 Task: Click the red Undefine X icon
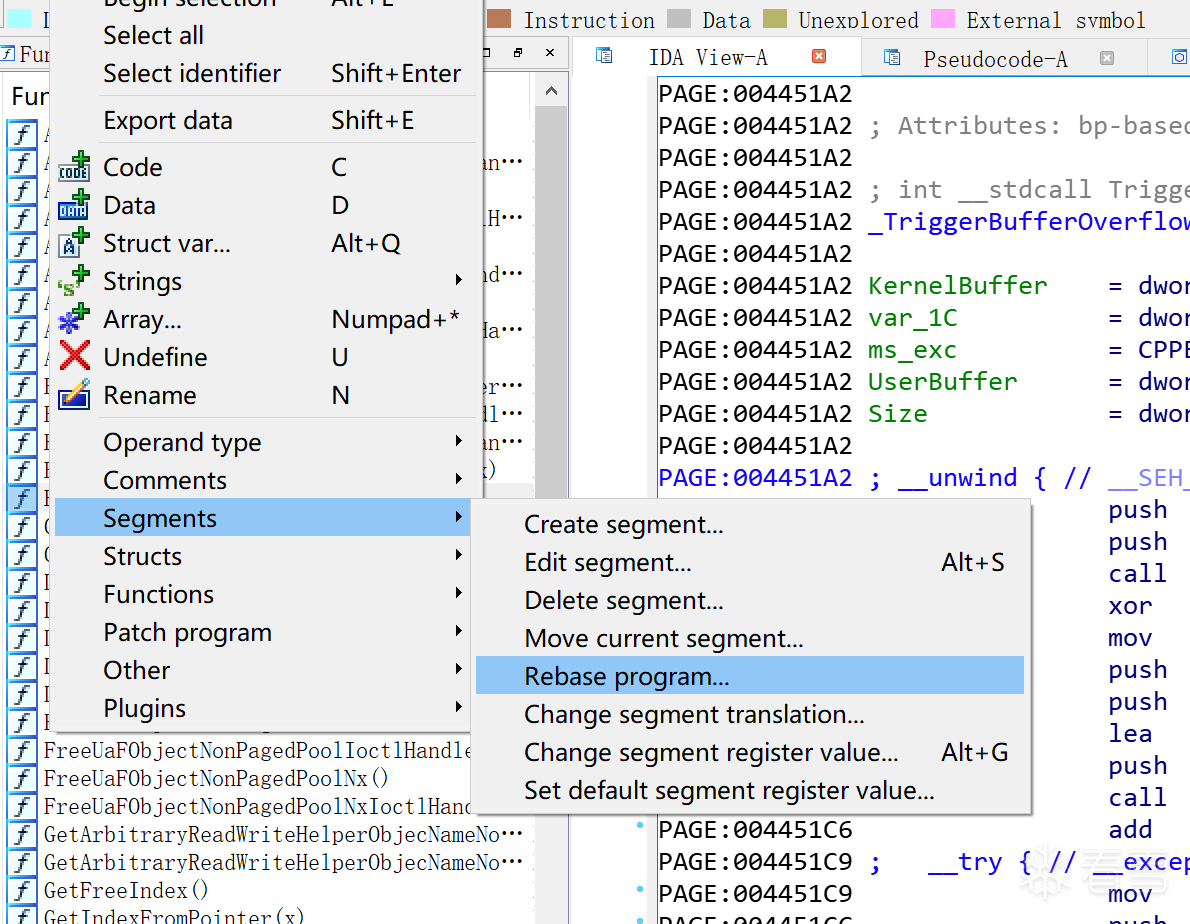(x=74, y=357)
